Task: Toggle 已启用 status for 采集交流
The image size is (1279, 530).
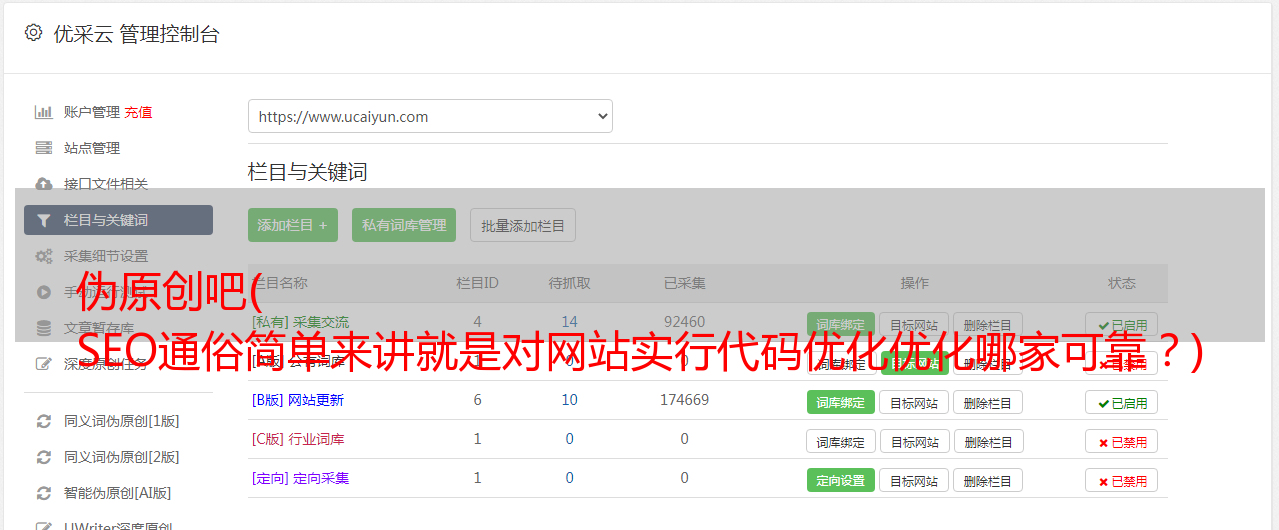Action: [1122, 325]
